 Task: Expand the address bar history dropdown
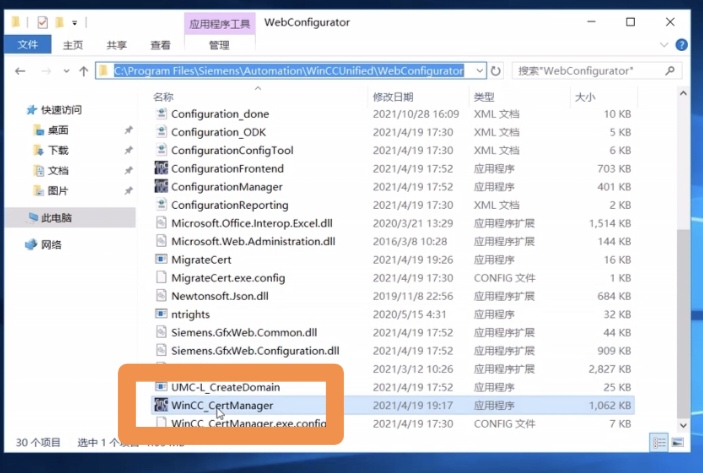tap(479, 71)
